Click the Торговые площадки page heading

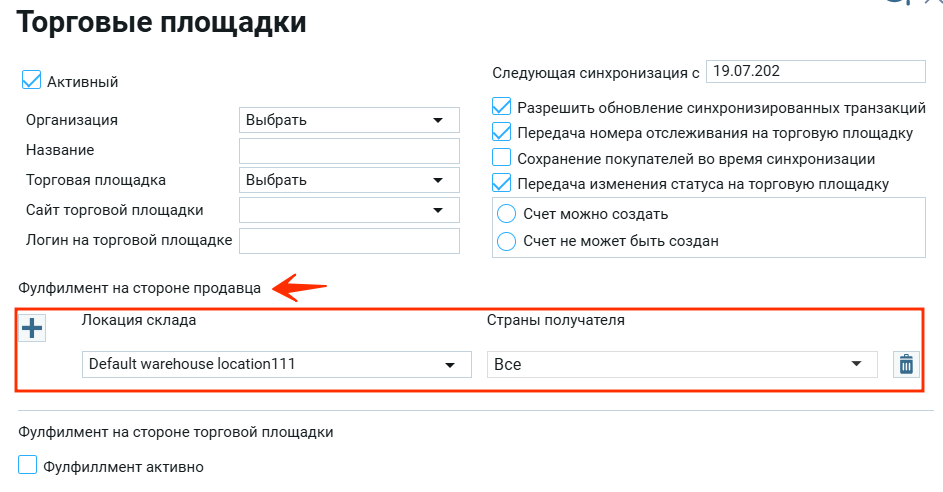(162, 22)
